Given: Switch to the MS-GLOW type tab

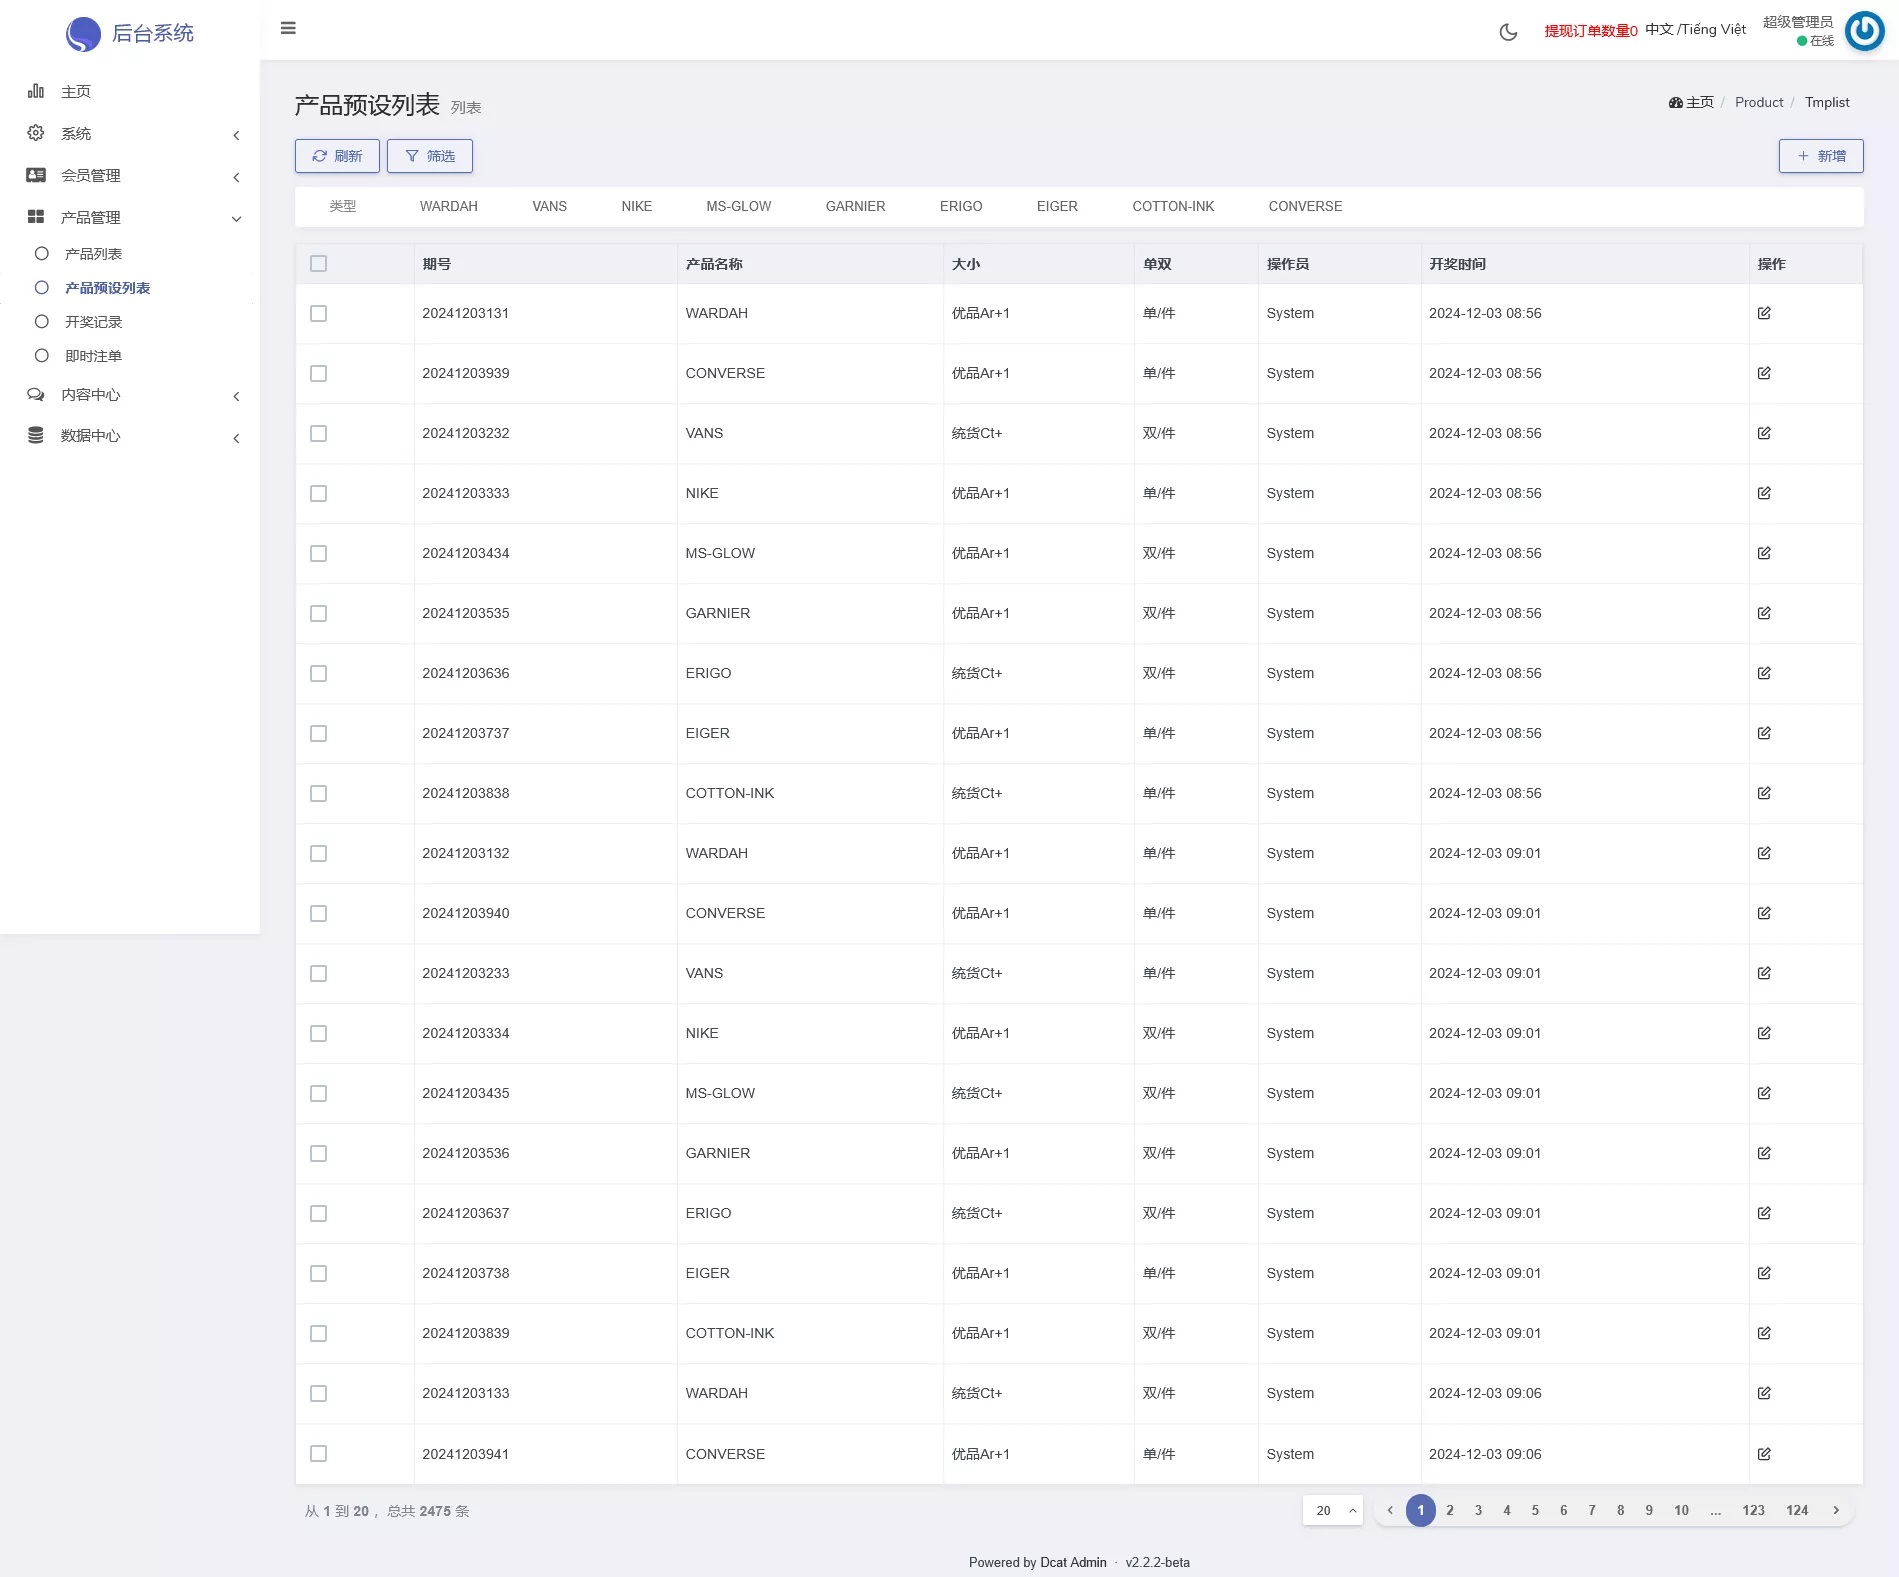Looking at the screenshot, I should [x=738, y=206].
